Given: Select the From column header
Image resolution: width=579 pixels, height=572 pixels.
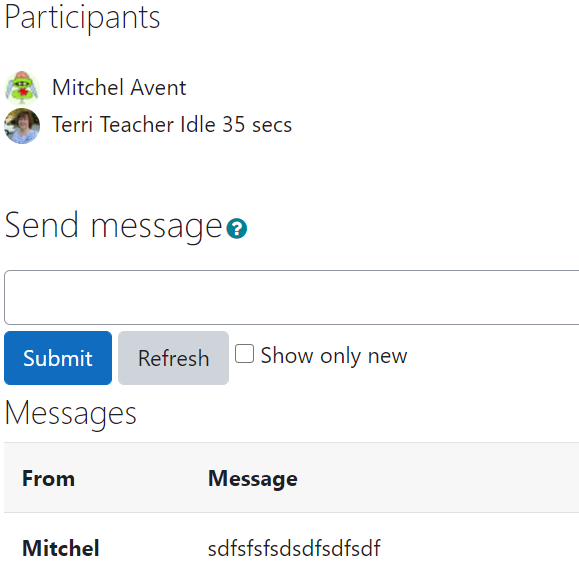Looking at the screenshot, I should click(x=48, y=479).
